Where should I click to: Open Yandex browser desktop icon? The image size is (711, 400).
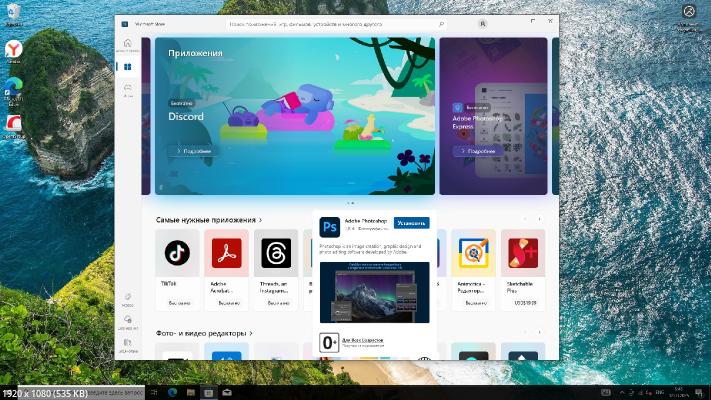[14, 51]
